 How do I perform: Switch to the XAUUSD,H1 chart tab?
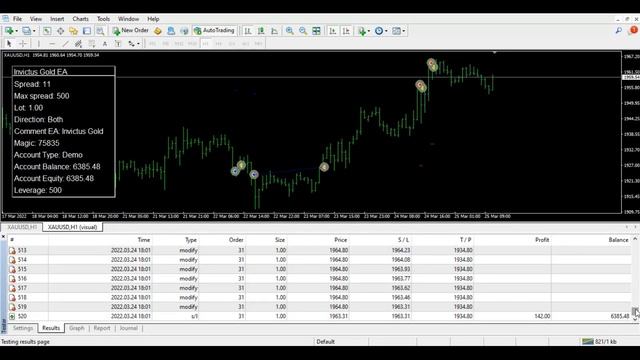click(x=22, y=227)
